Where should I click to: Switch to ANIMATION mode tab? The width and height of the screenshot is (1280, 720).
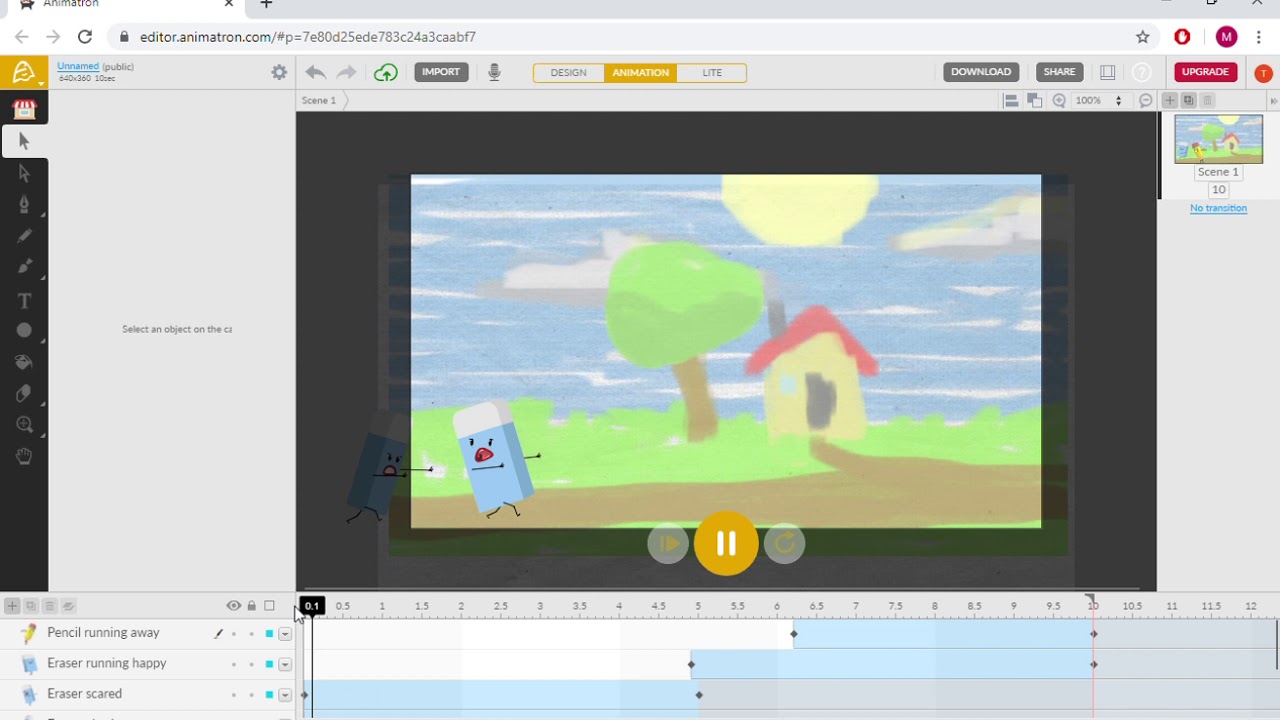tap(640, 73)
